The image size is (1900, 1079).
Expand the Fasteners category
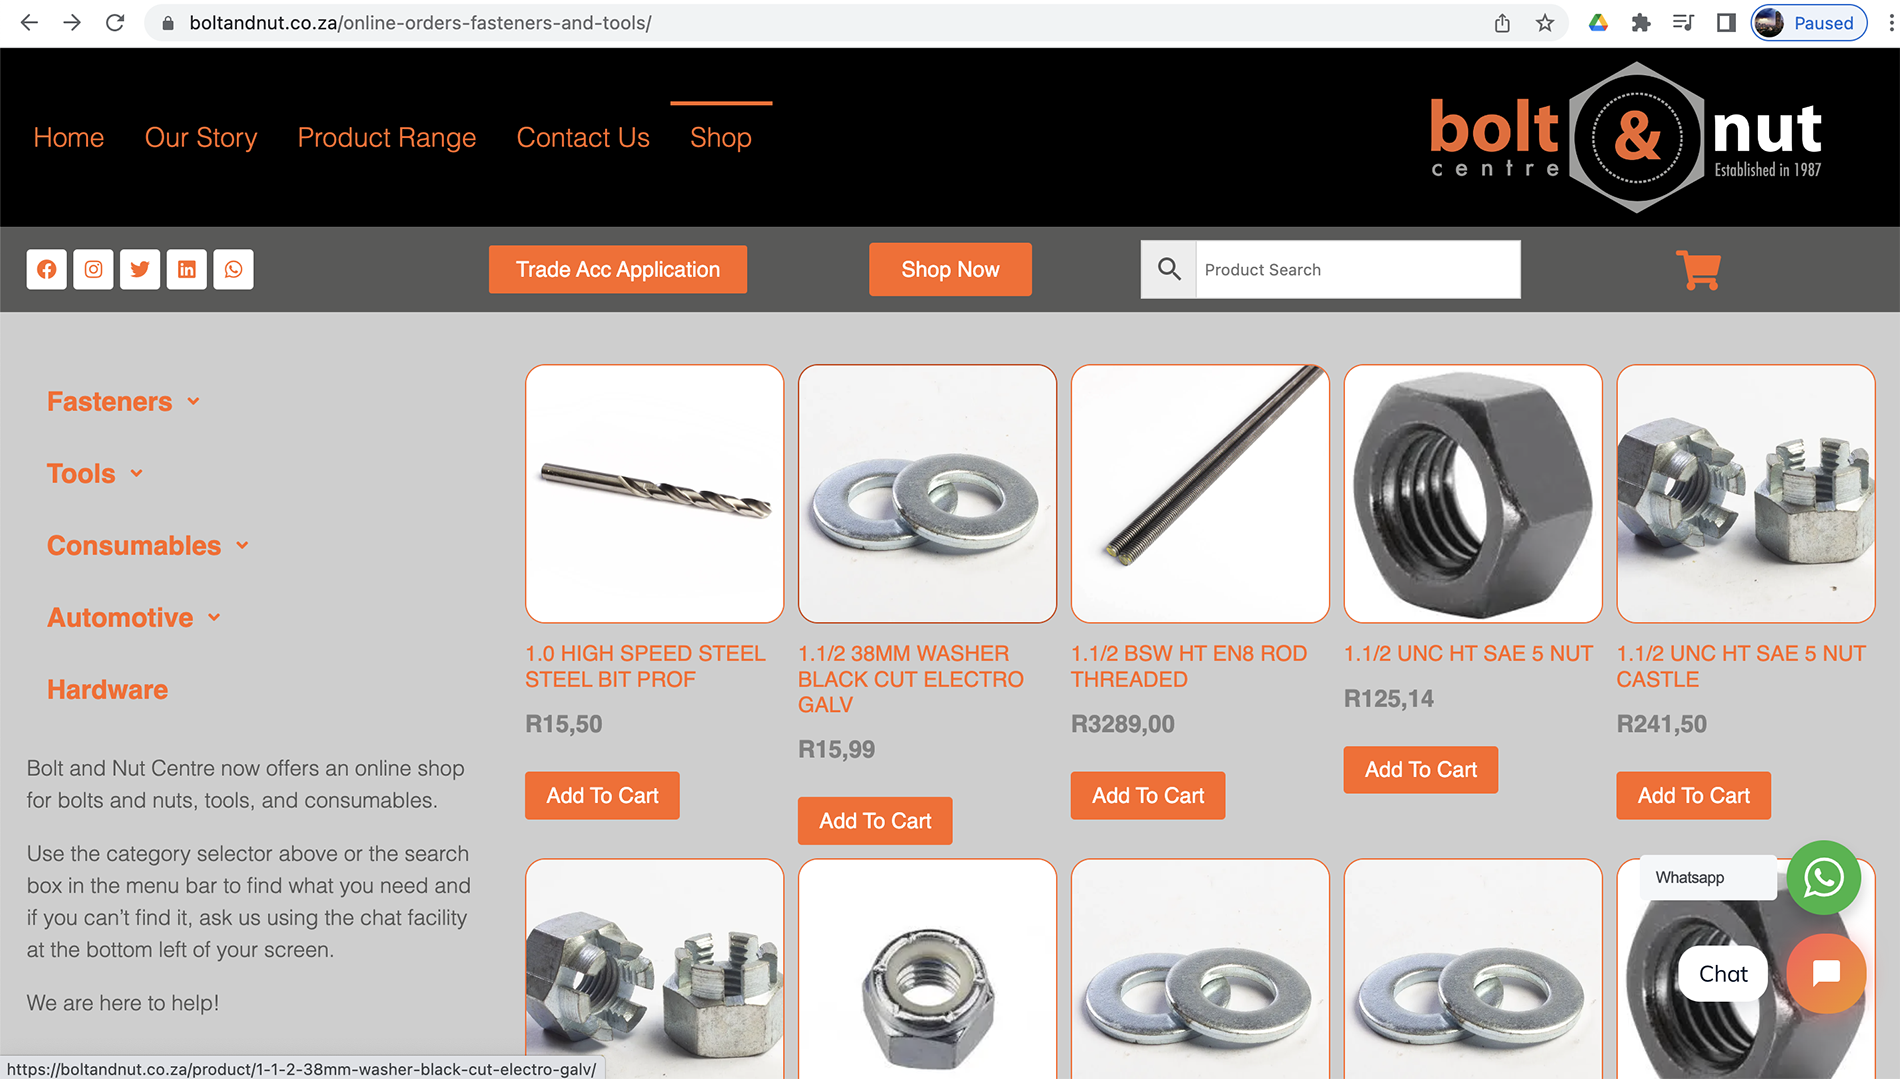click(x=124, y=402)
